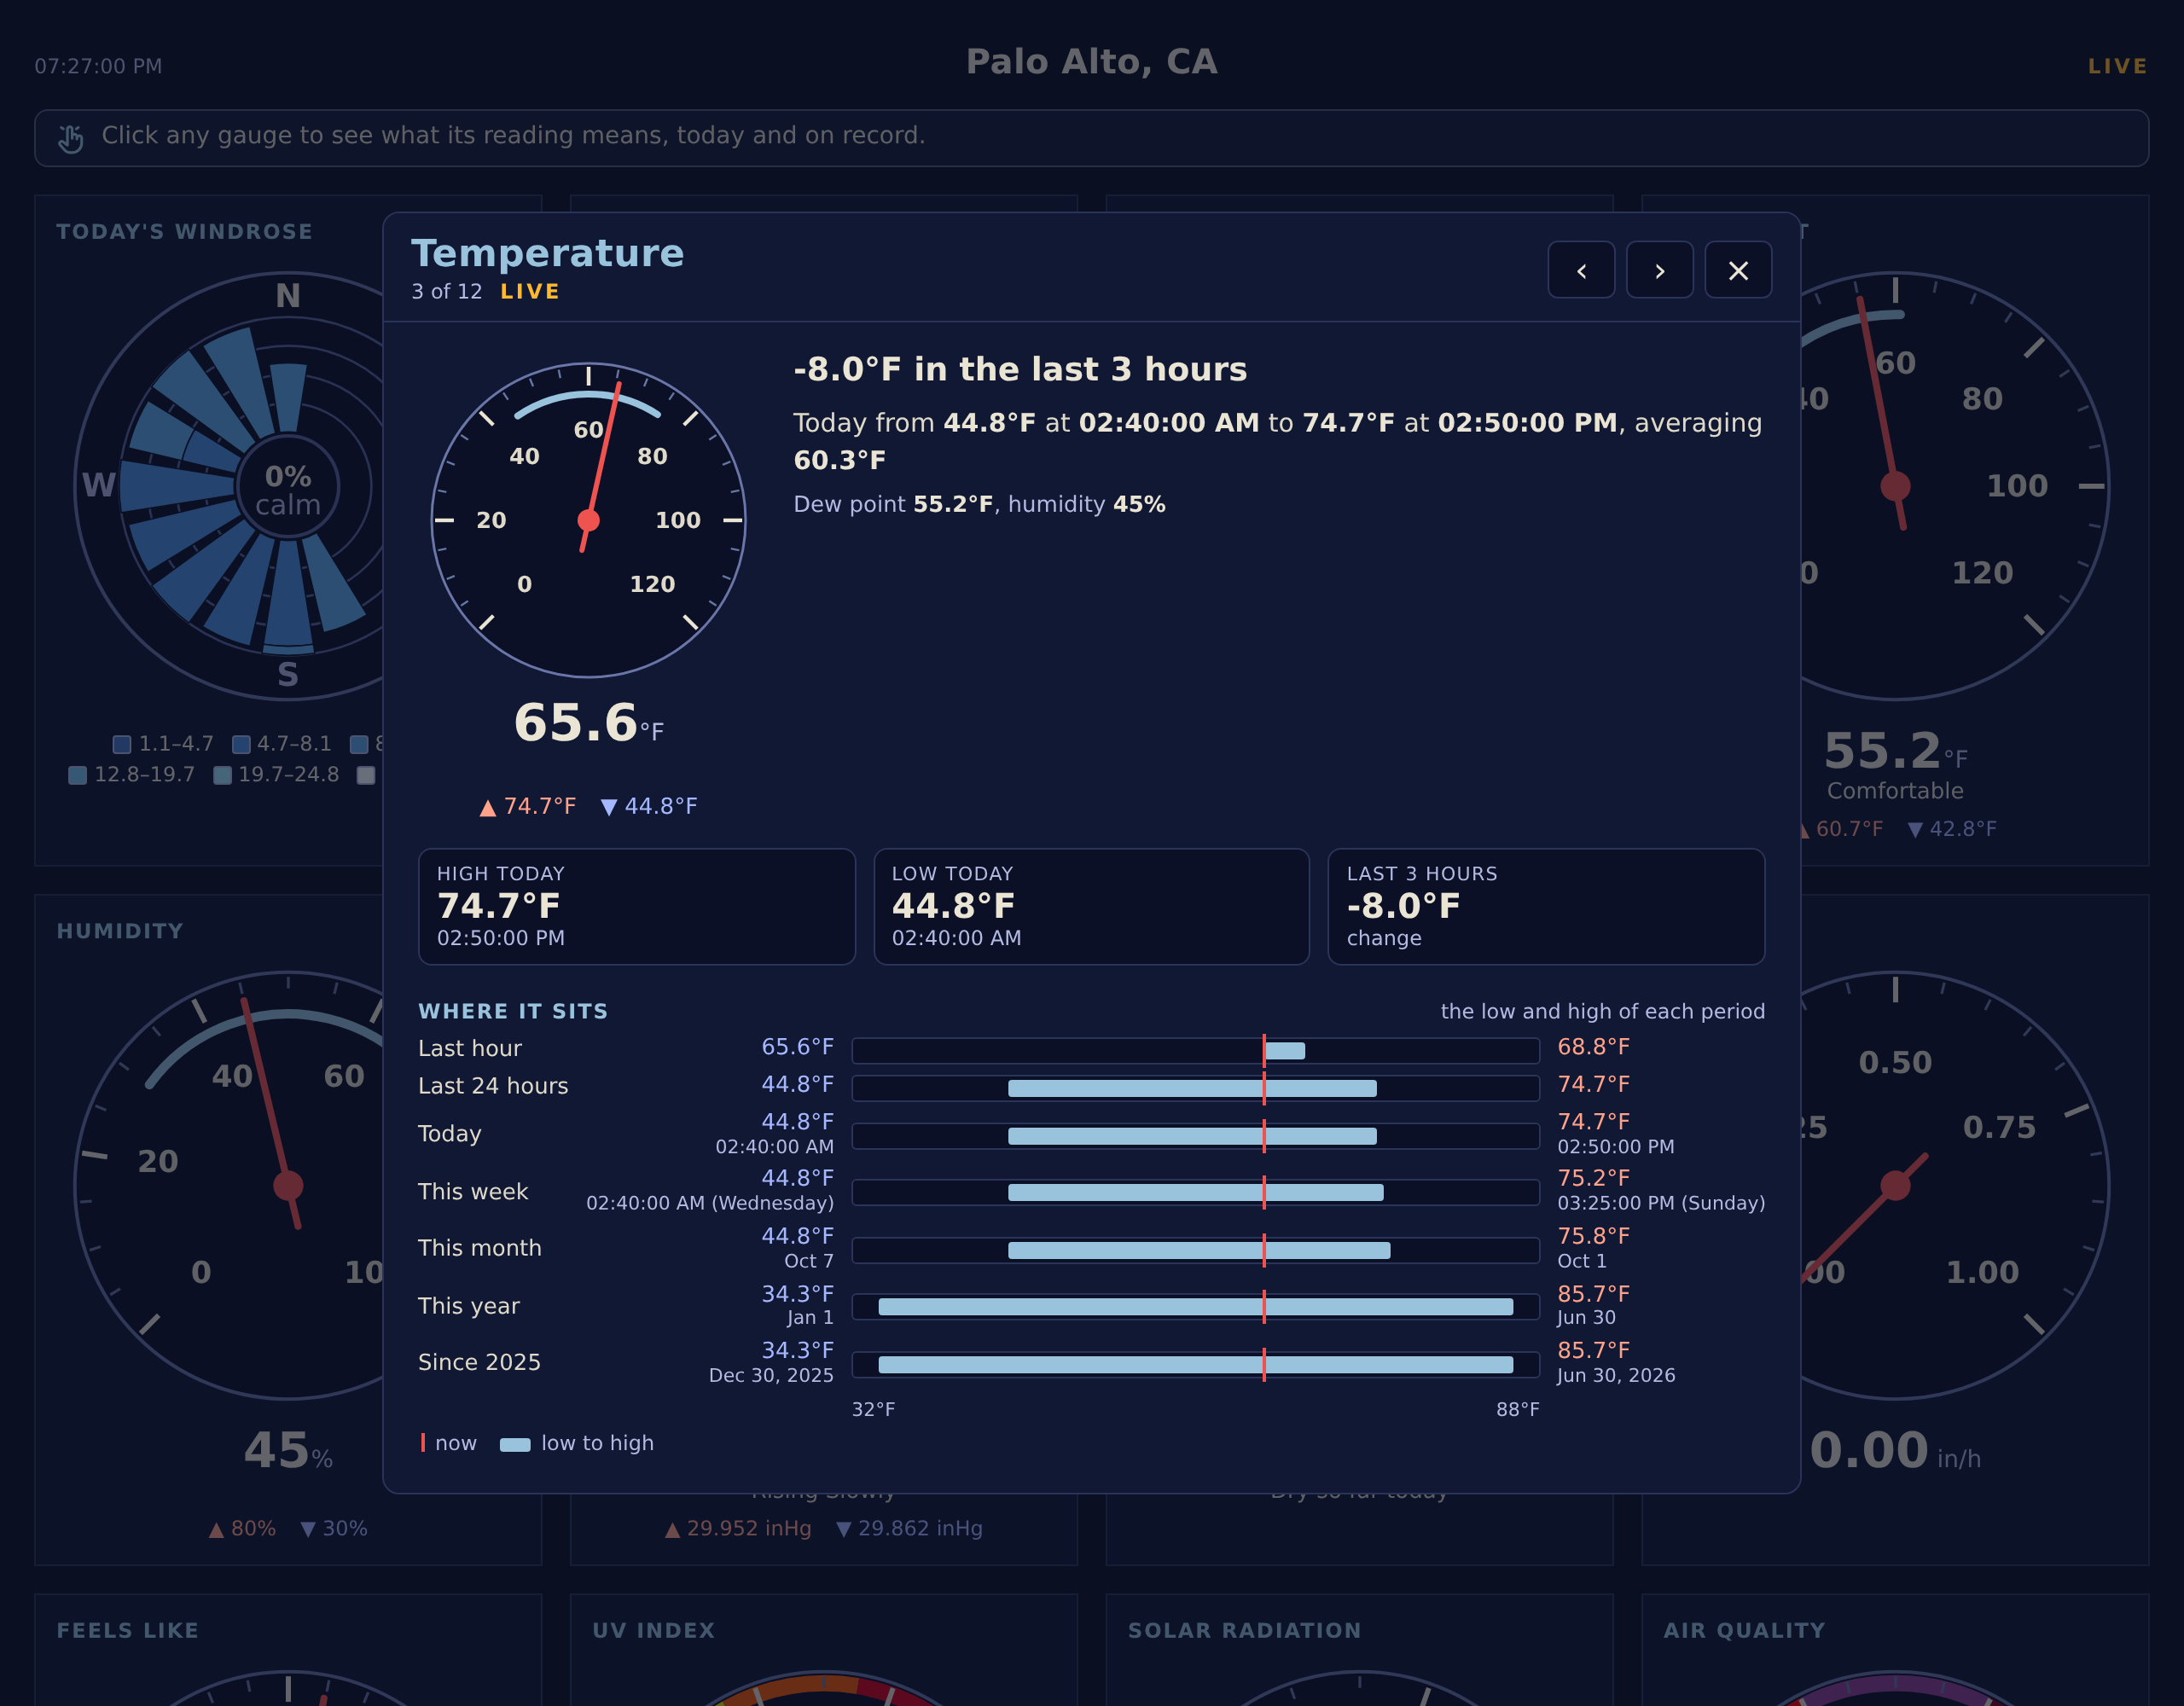Click the 29.862 inHg pressure low
This screenshot has width=2184, height=1706.
coord(909,1528)
